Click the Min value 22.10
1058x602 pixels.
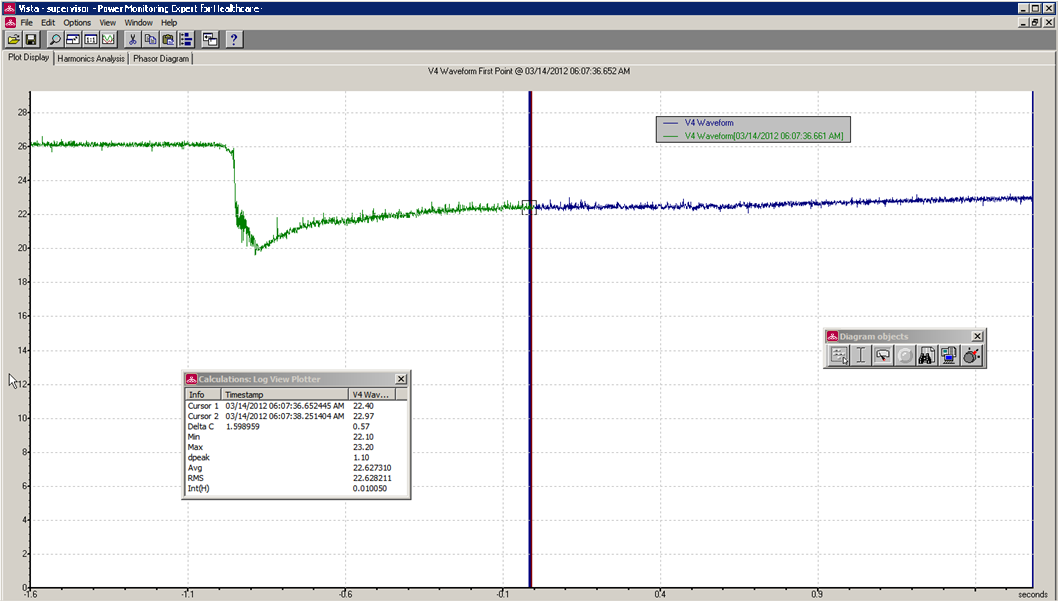(x=363, y=437)
